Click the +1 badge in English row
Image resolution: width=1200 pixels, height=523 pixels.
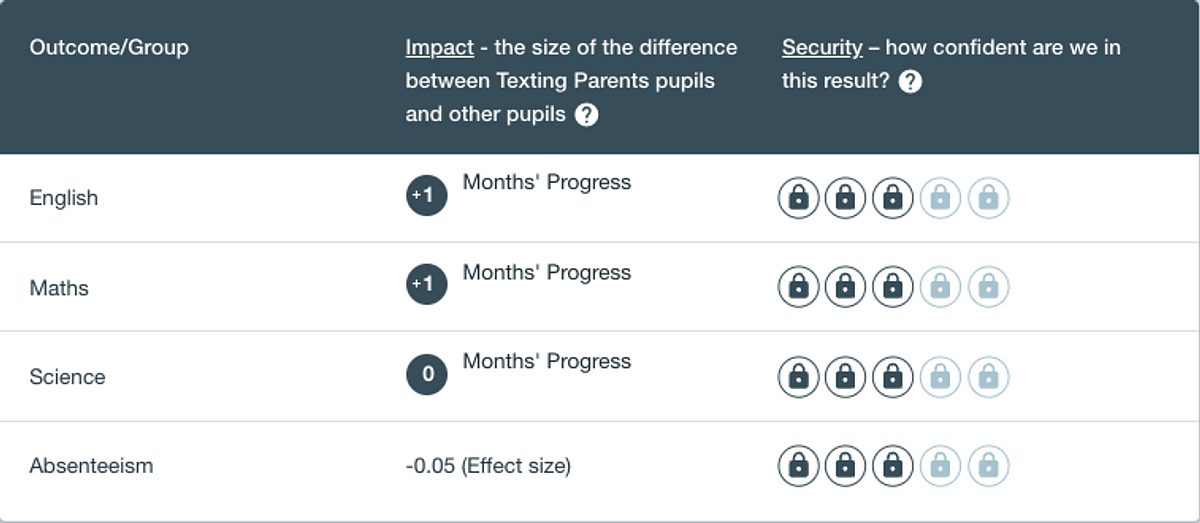point(426,195)
